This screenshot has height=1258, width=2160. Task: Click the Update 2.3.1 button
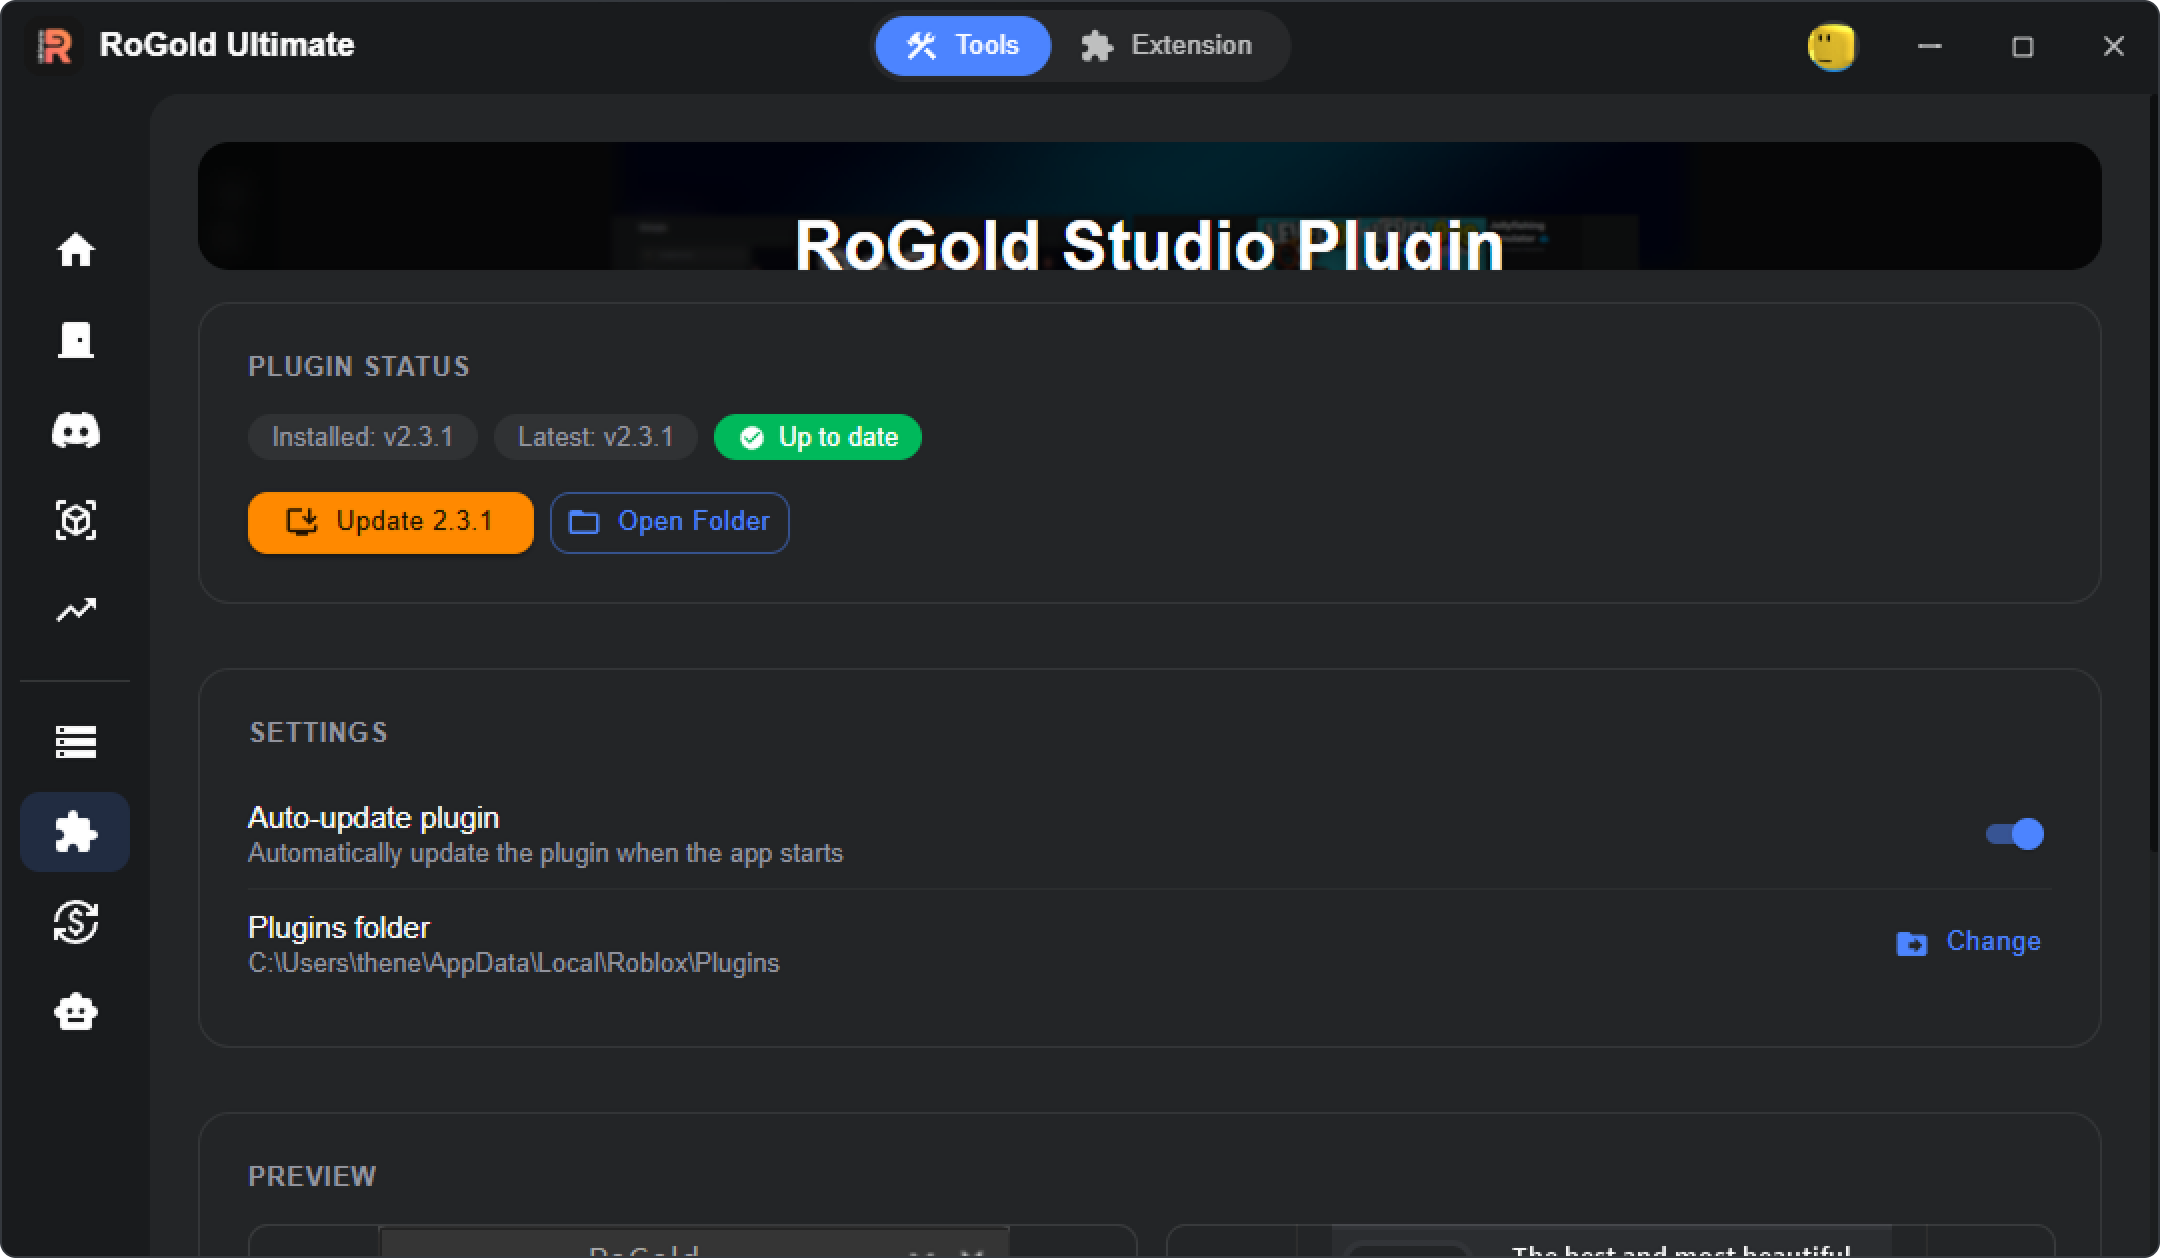coord(391,522)
